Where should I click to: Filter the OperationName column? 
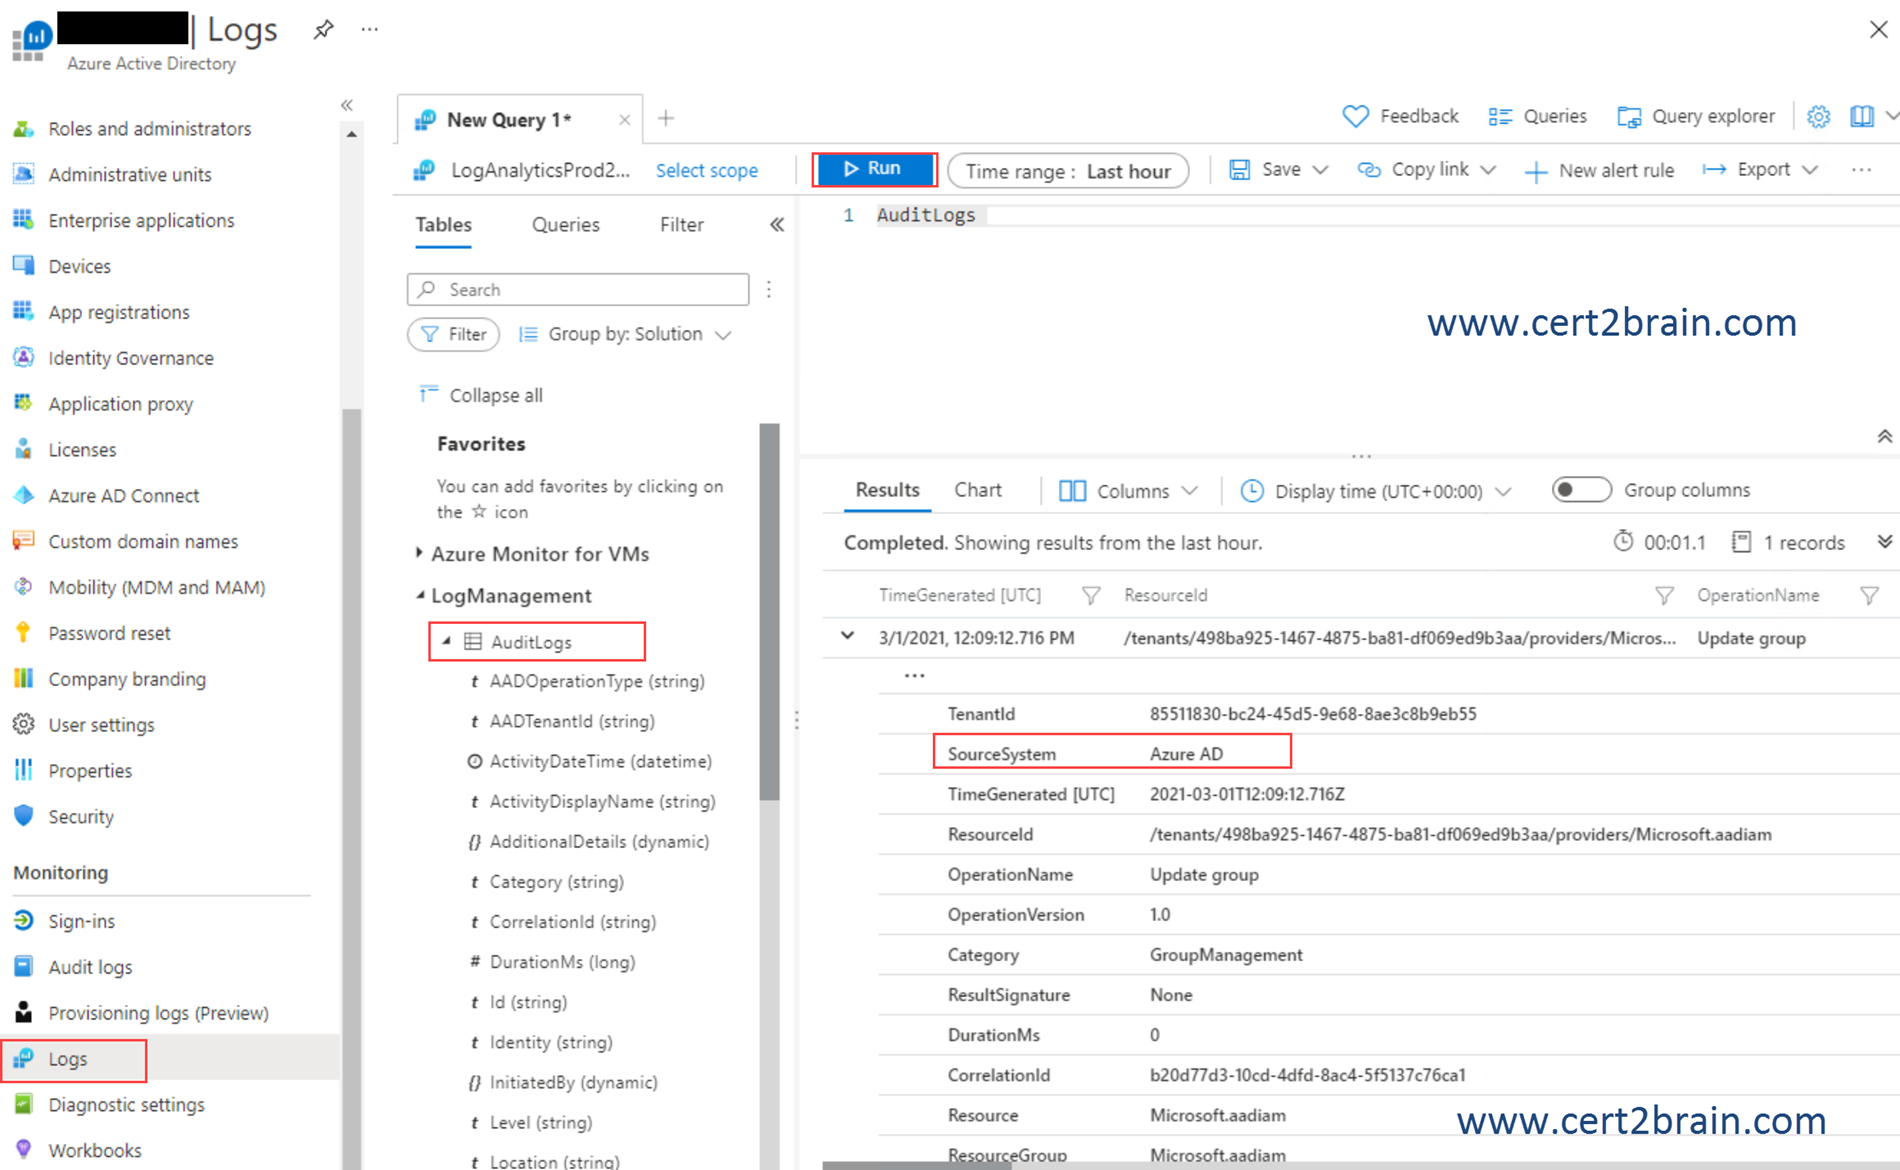click(x=1869, y=596)
